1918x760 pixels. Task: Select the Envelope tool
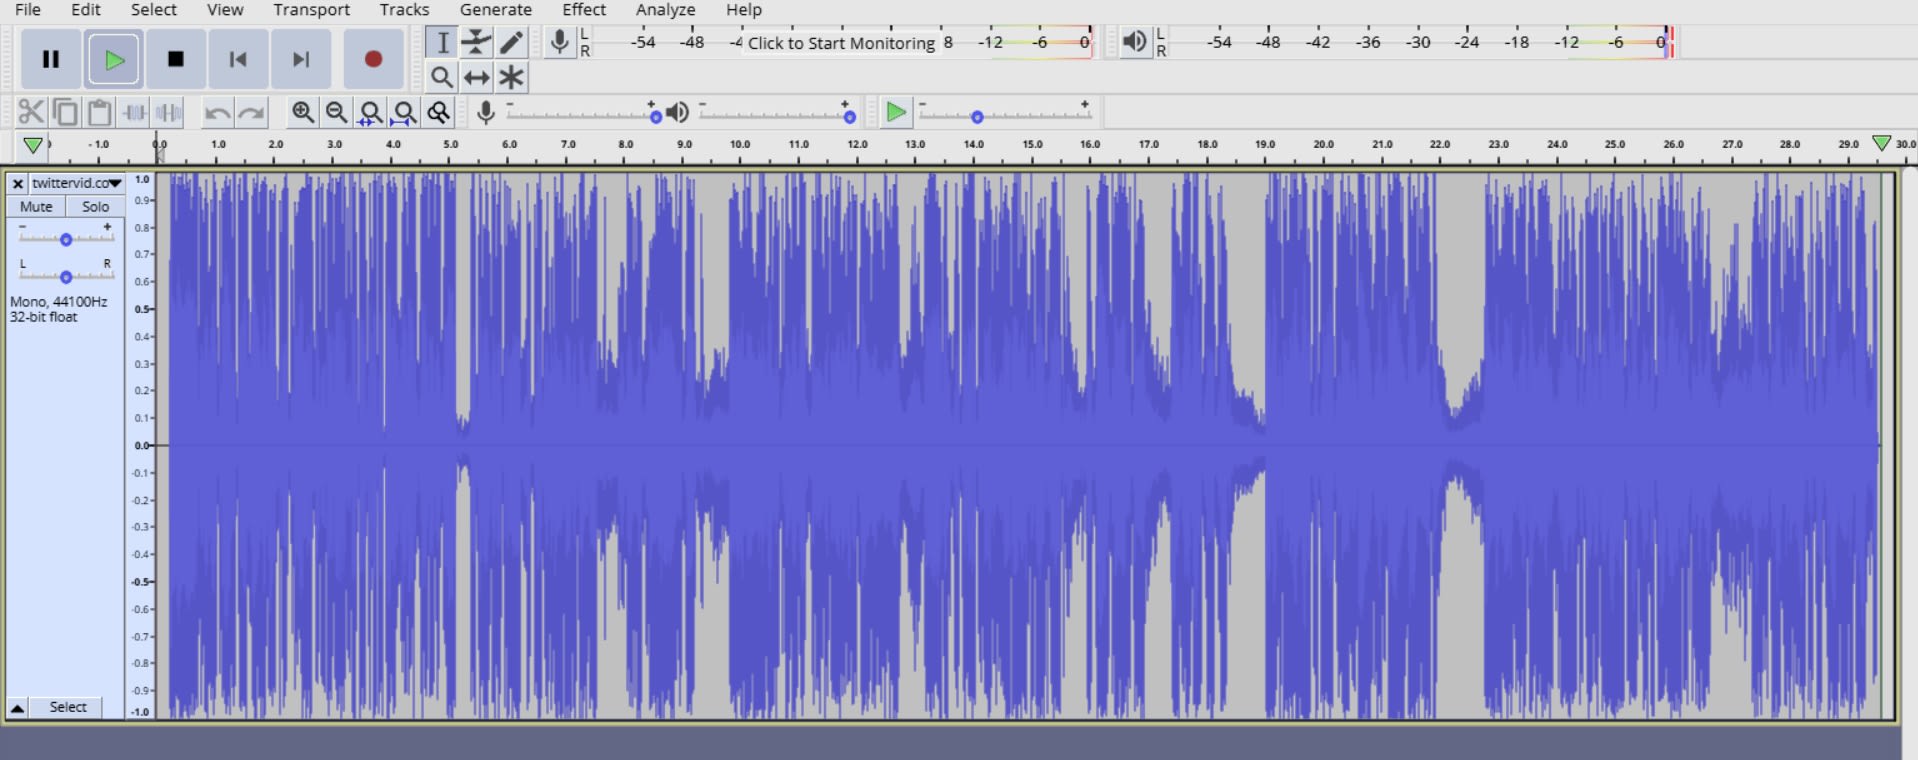click(x=477, y=42)
